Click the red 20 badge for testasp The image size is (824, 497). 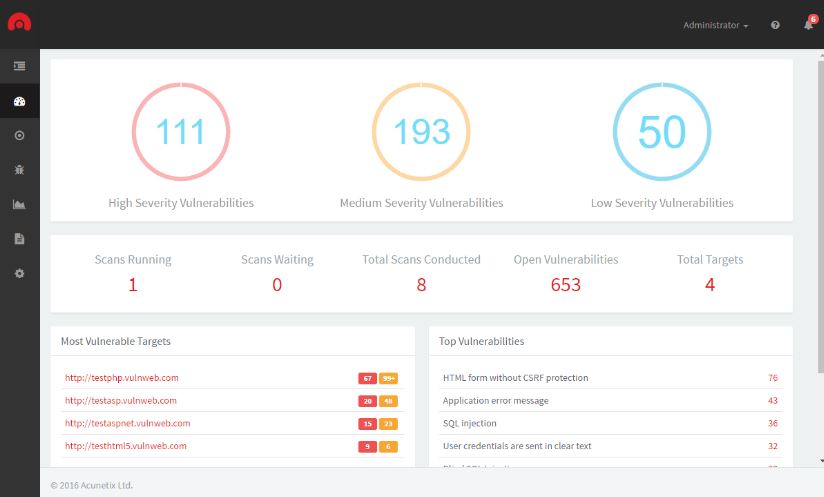click(x=367, y=401)
